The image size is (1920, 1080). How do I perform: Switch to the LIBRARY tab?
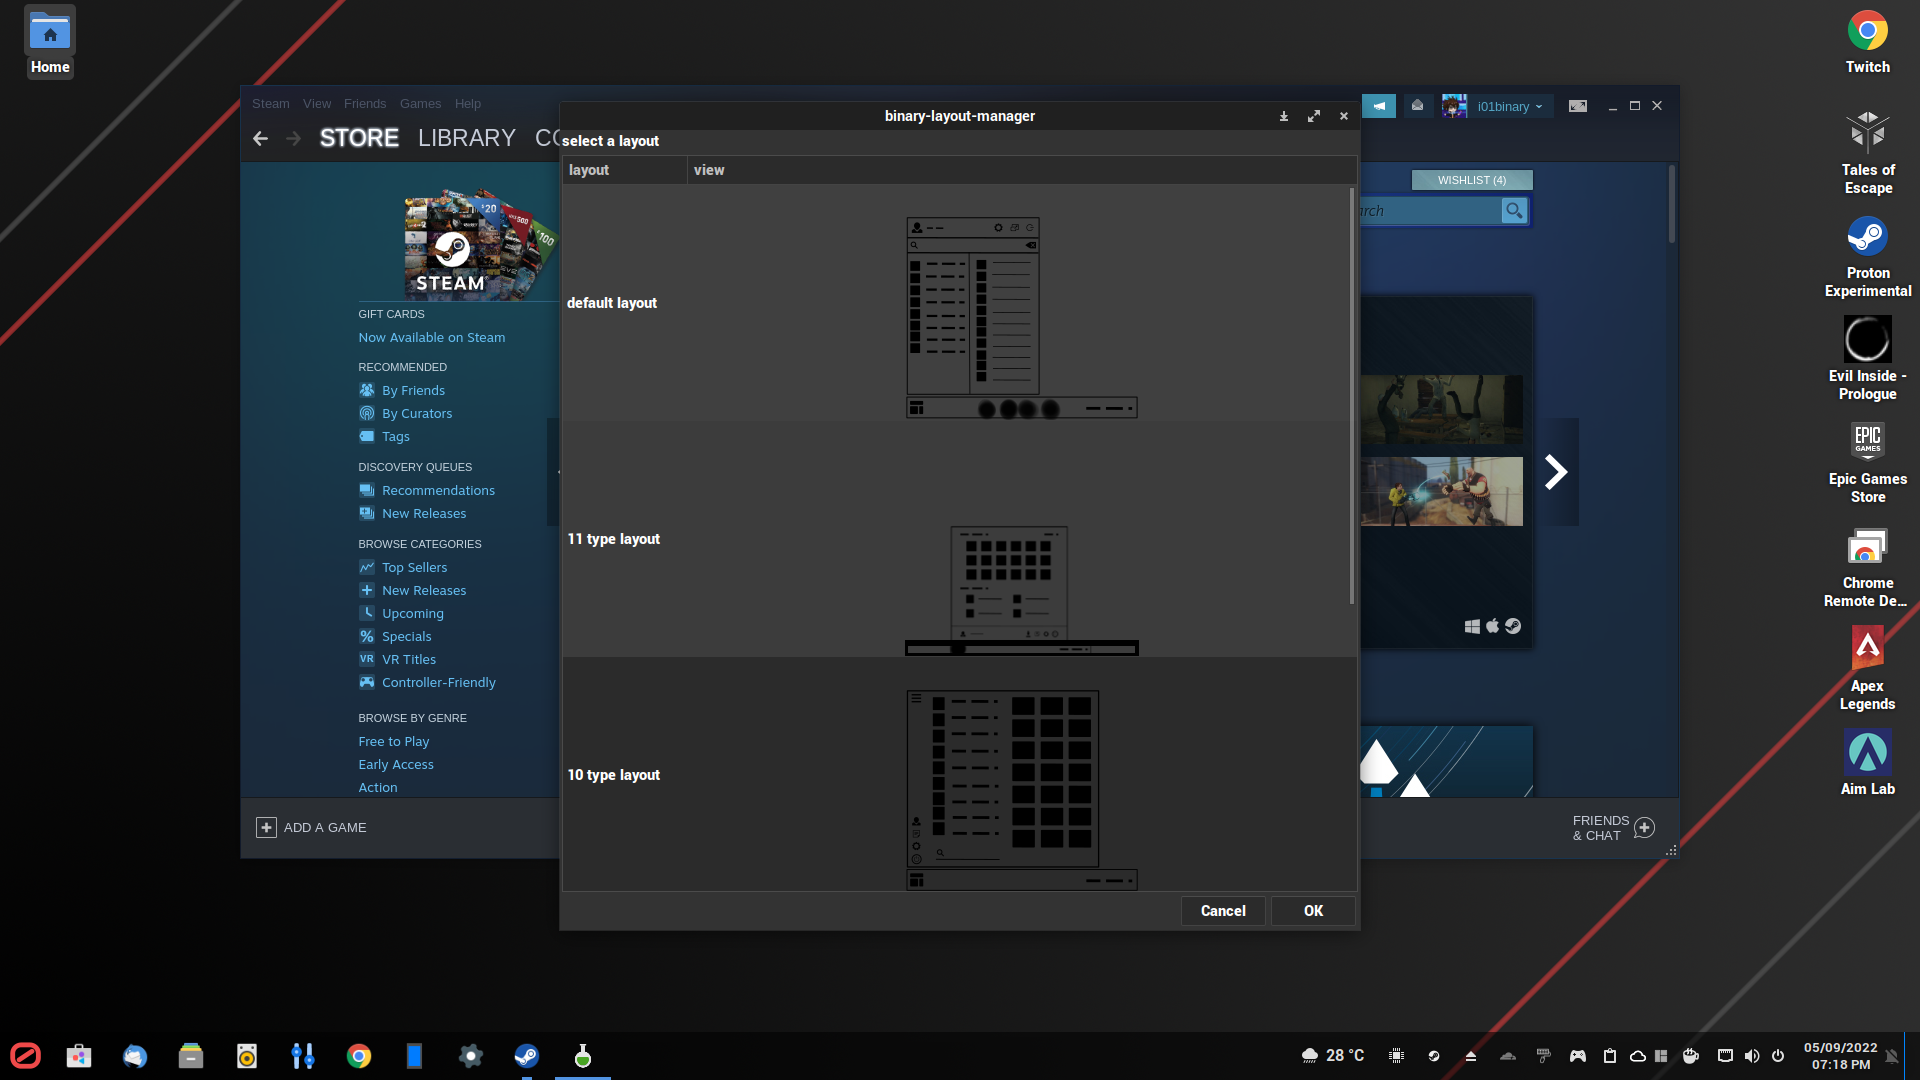pos(466,138)
